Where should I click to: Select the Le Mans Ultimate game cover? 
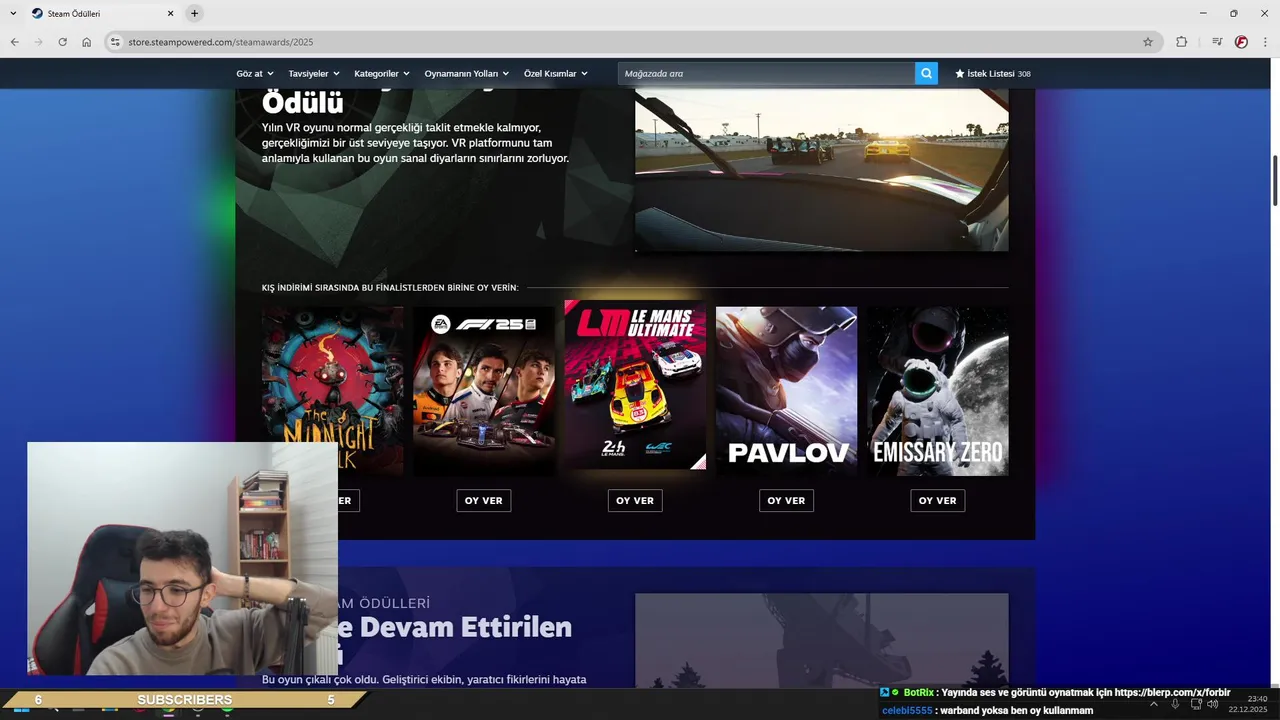point(635,385)
